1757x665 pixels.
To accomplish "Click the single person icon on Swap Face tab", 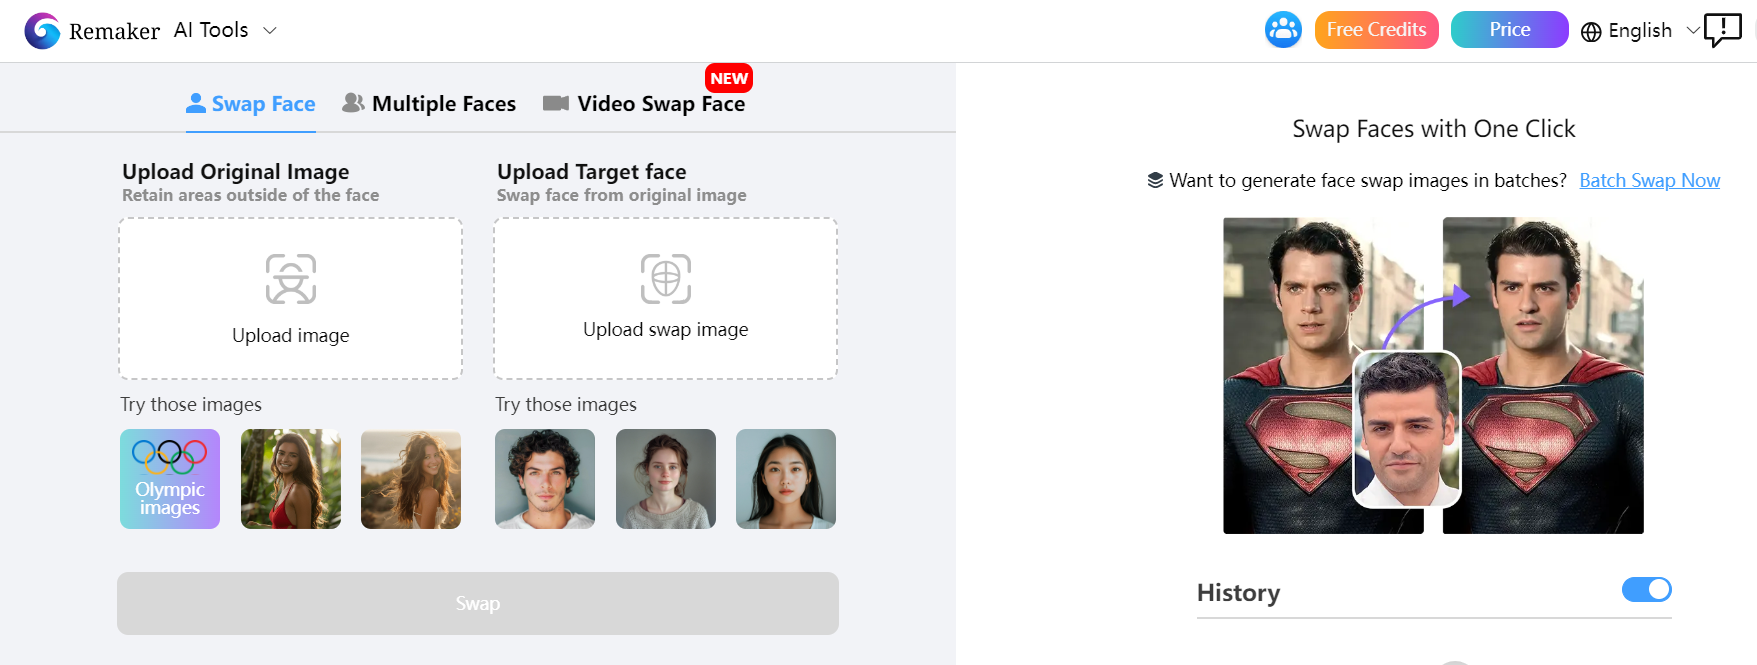I will pos(196,103).
